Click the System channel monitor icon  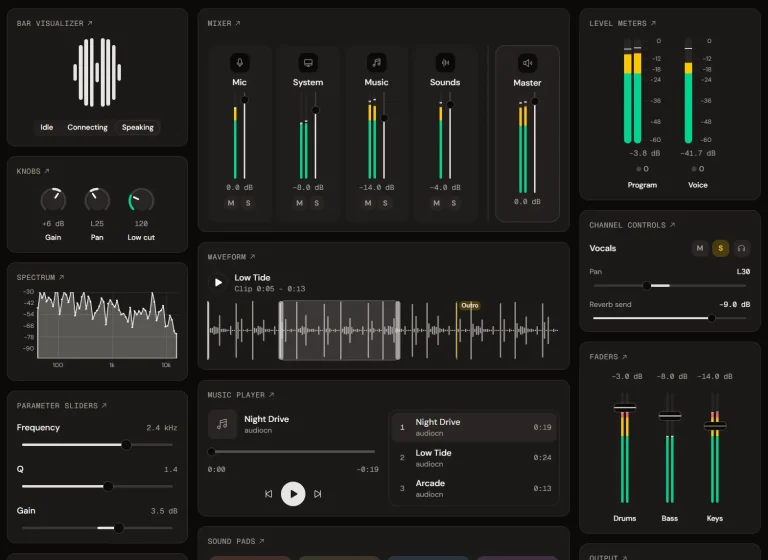tap(308, 63)
